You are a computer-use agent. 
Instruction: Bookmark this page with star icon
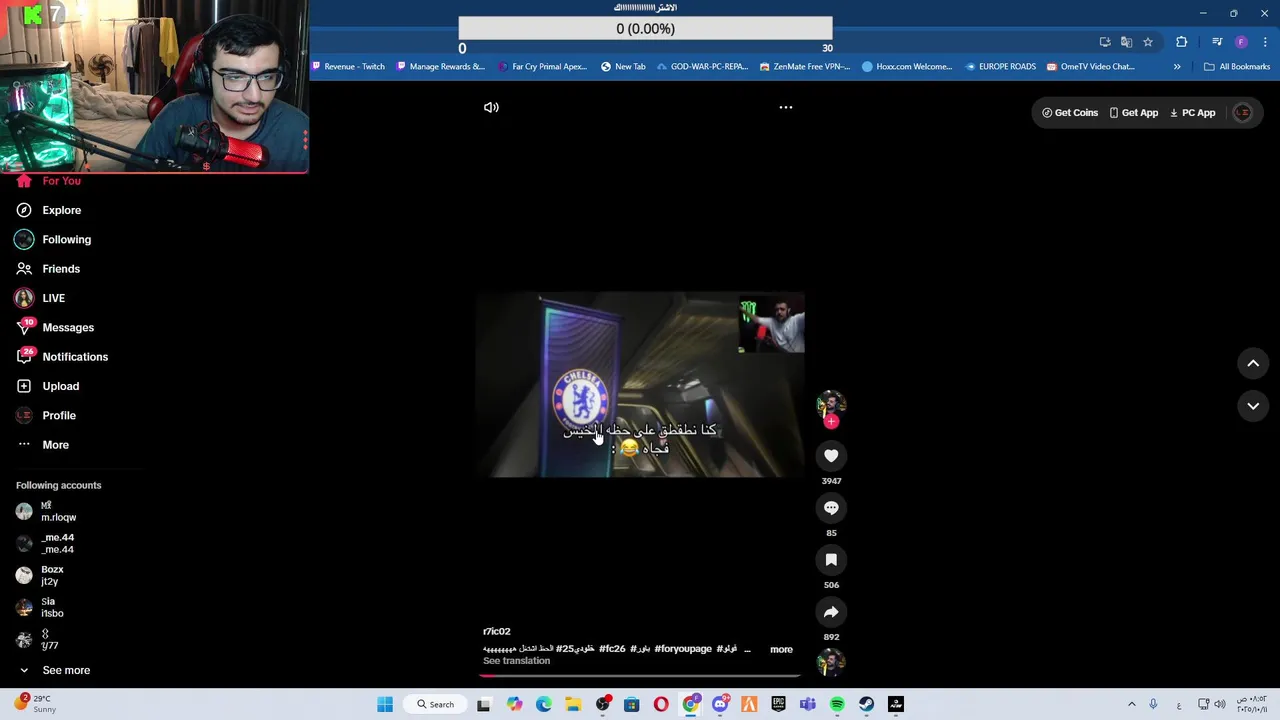click(1148, 42)
